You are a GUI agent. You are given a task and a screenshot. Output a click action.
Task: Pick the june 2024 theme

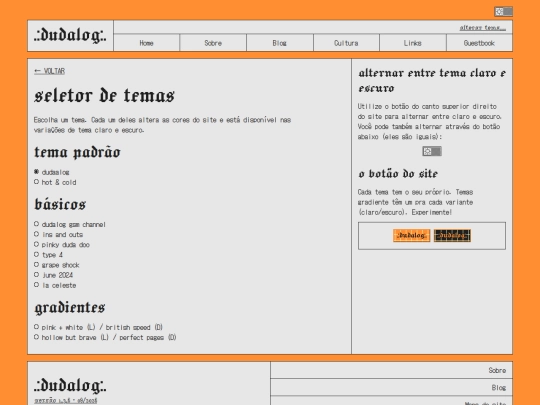click(37, 274)
